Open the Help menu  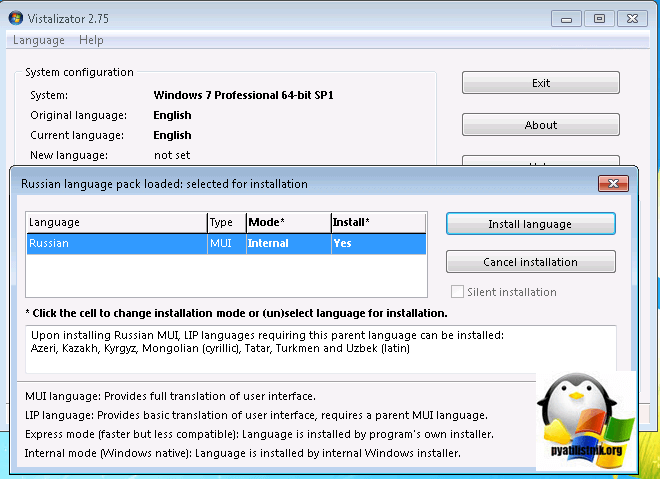click(x=91, y=40)
